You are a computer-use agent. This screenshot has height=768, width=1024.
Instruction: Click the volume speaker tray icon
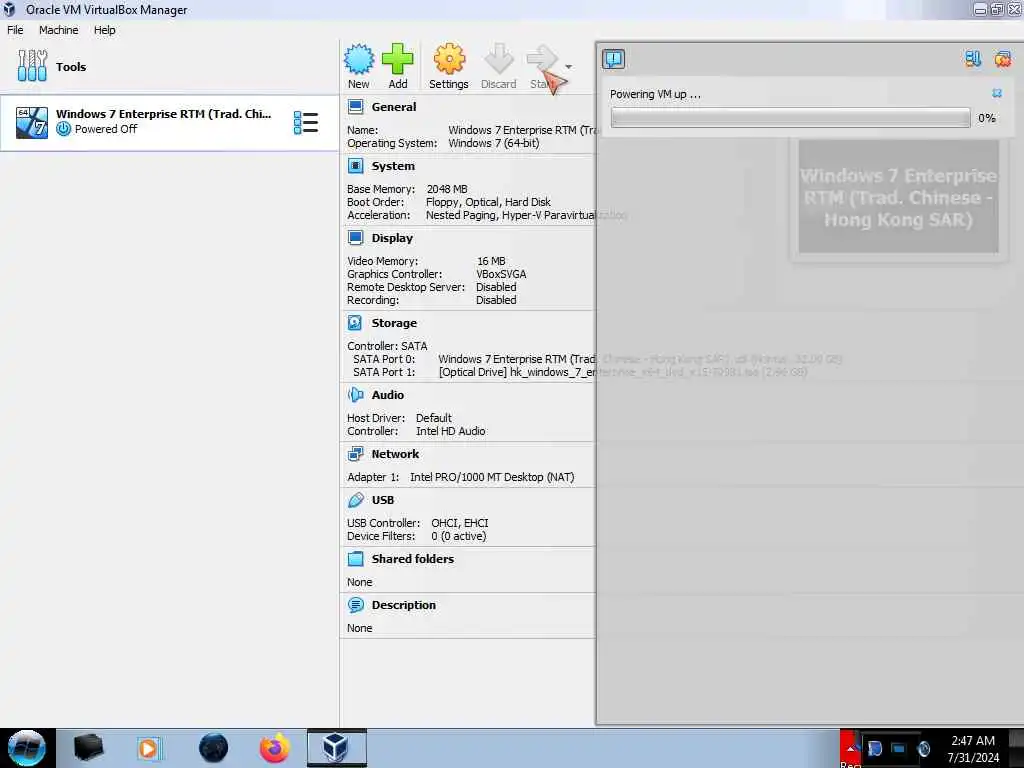923,748
